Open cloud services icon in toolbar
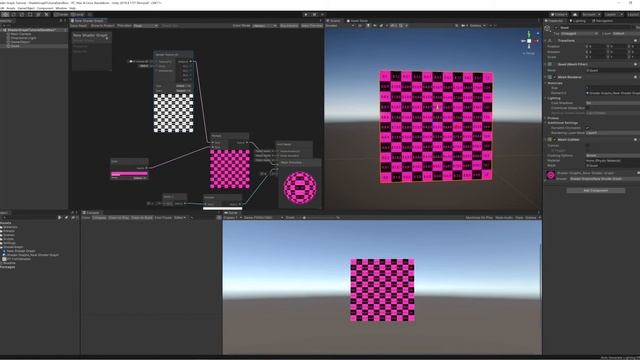The height and width of the screenshot is (360, 640). (x=575, y=15)
